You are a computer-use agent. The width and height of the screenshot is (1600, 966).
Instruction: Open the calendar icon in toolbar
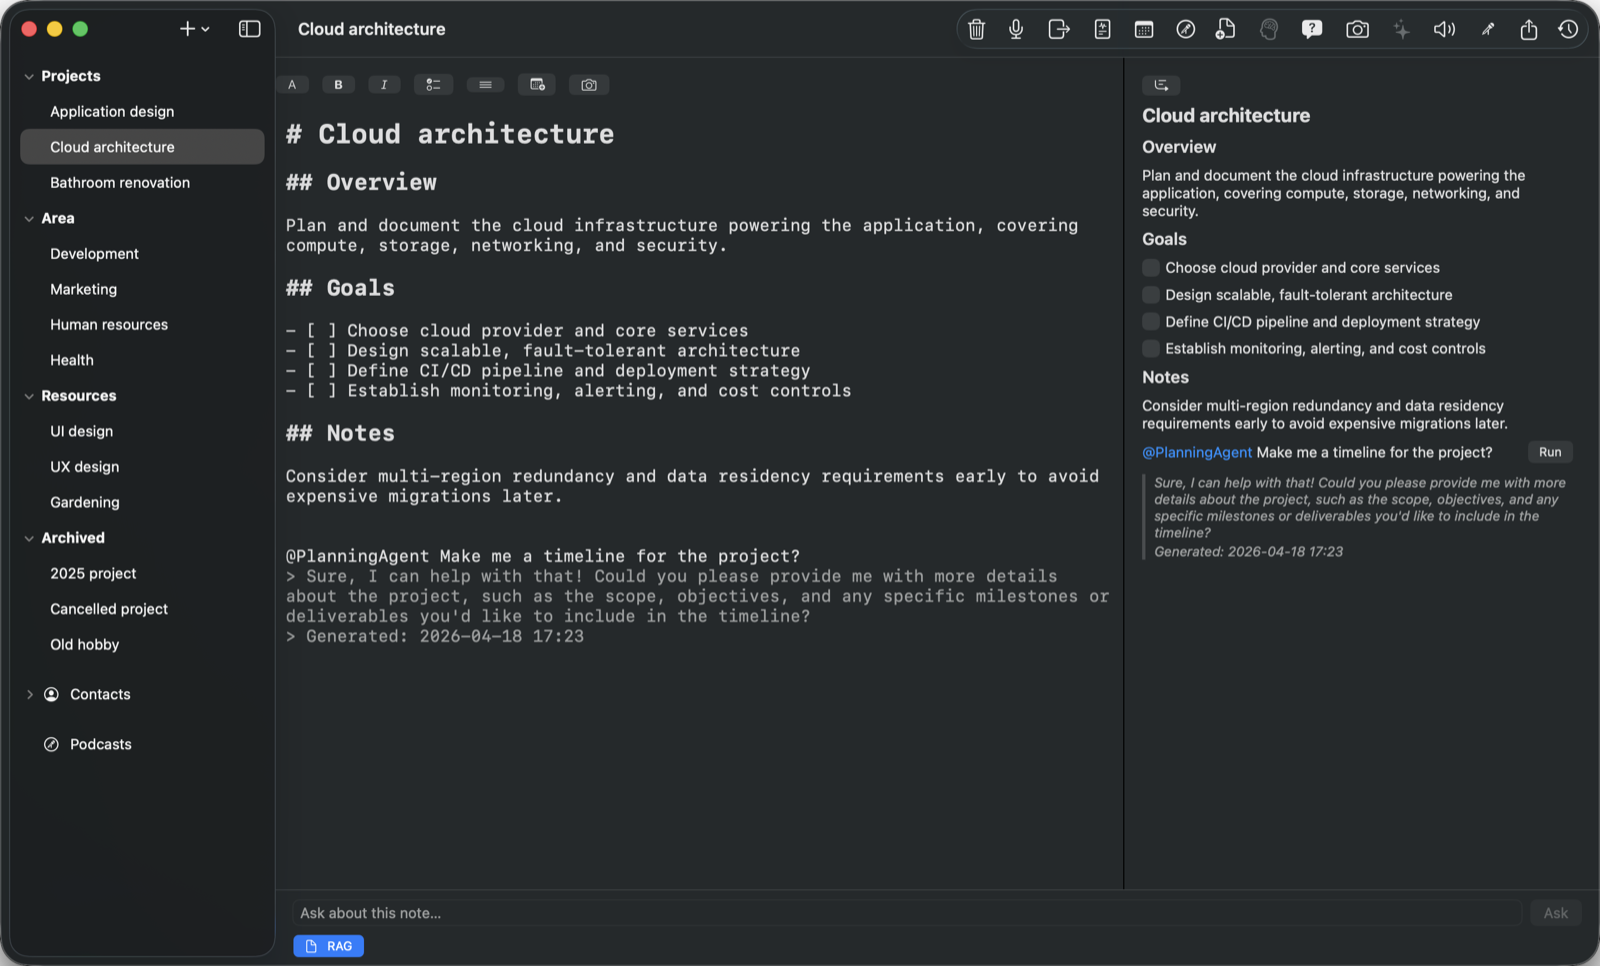click(x=1144, y=30)
